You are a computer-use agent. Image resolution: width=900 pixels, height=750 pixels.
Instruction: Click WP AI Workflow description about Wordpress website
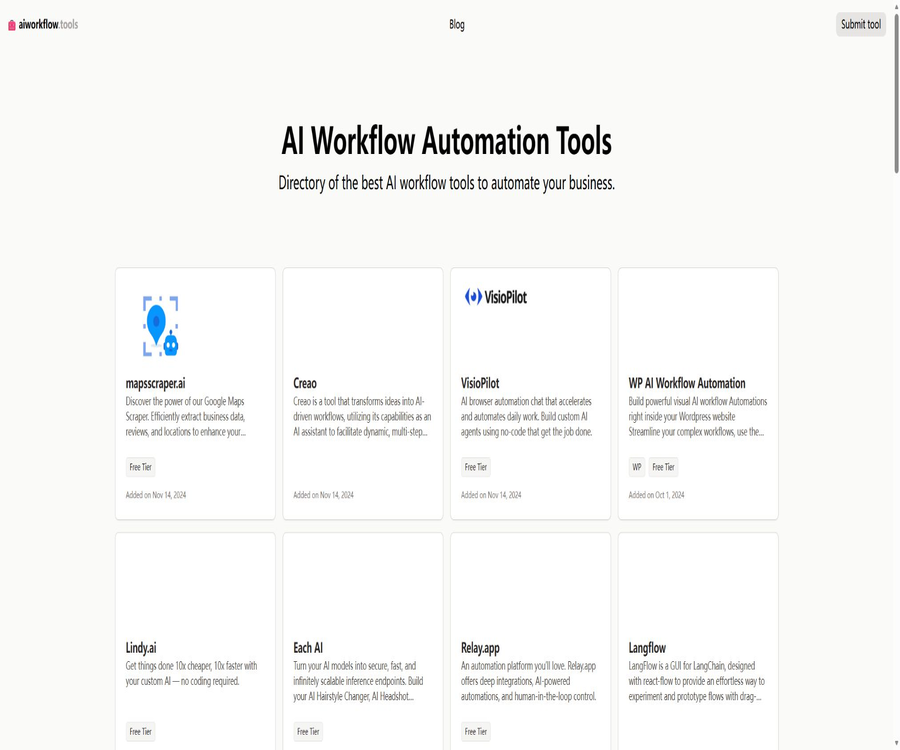[697, 417]
